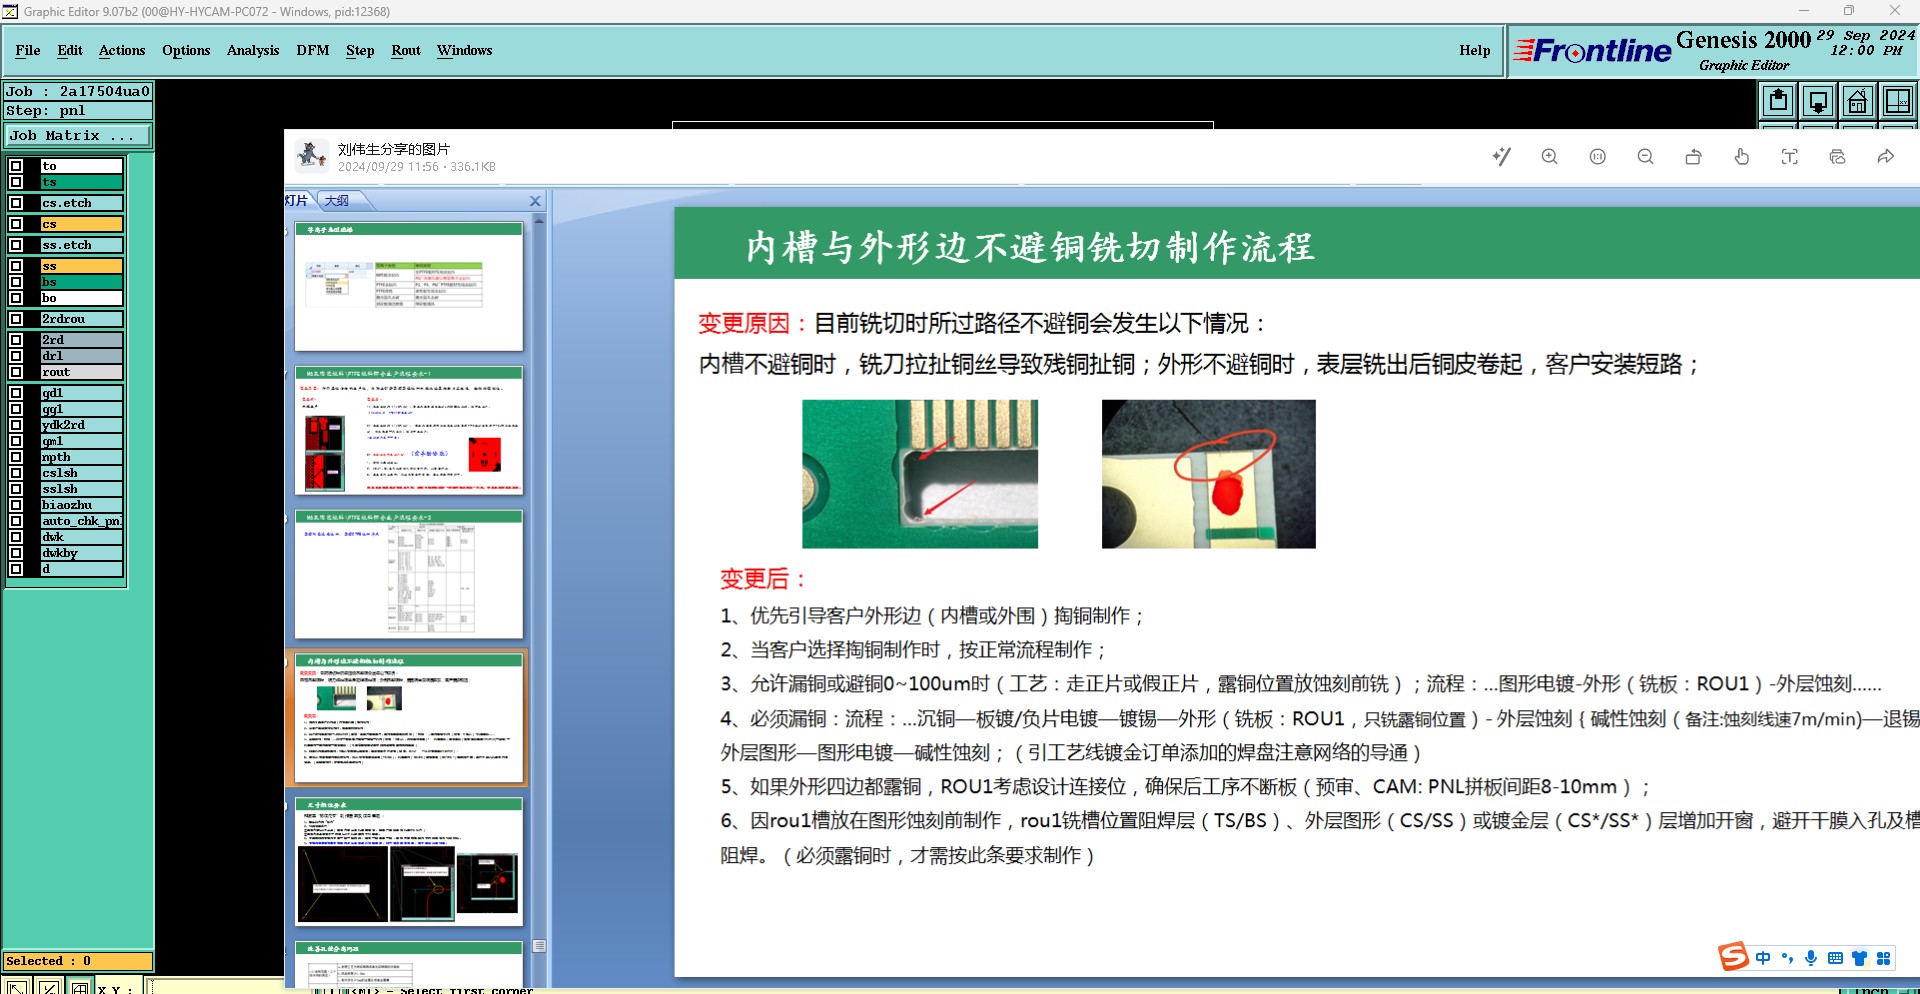Click the home view icon in Genesis toolbar

(1858, 101)
